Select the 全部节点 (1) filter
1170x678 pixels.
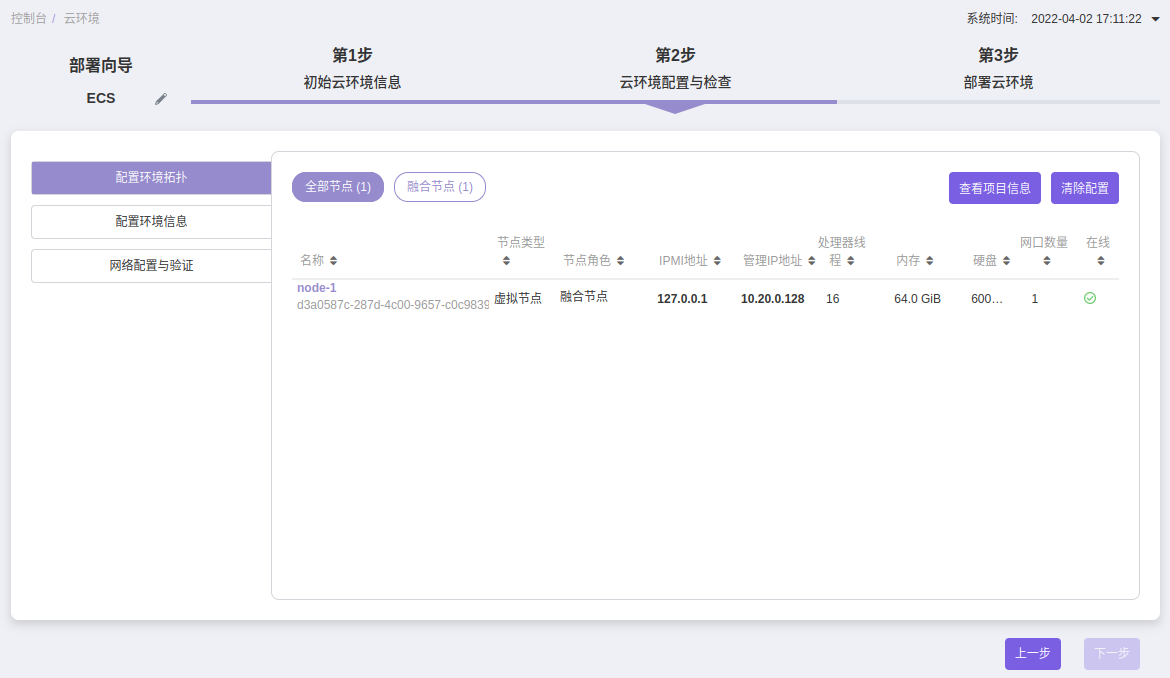pos(338,187)
